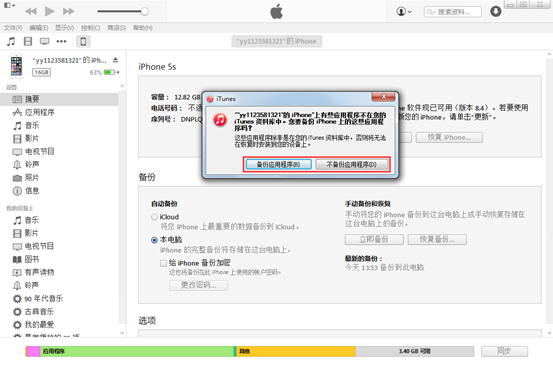The image size is (553, 365).
Task: Open the 控制(C) menu
Action: click(91, 28)
